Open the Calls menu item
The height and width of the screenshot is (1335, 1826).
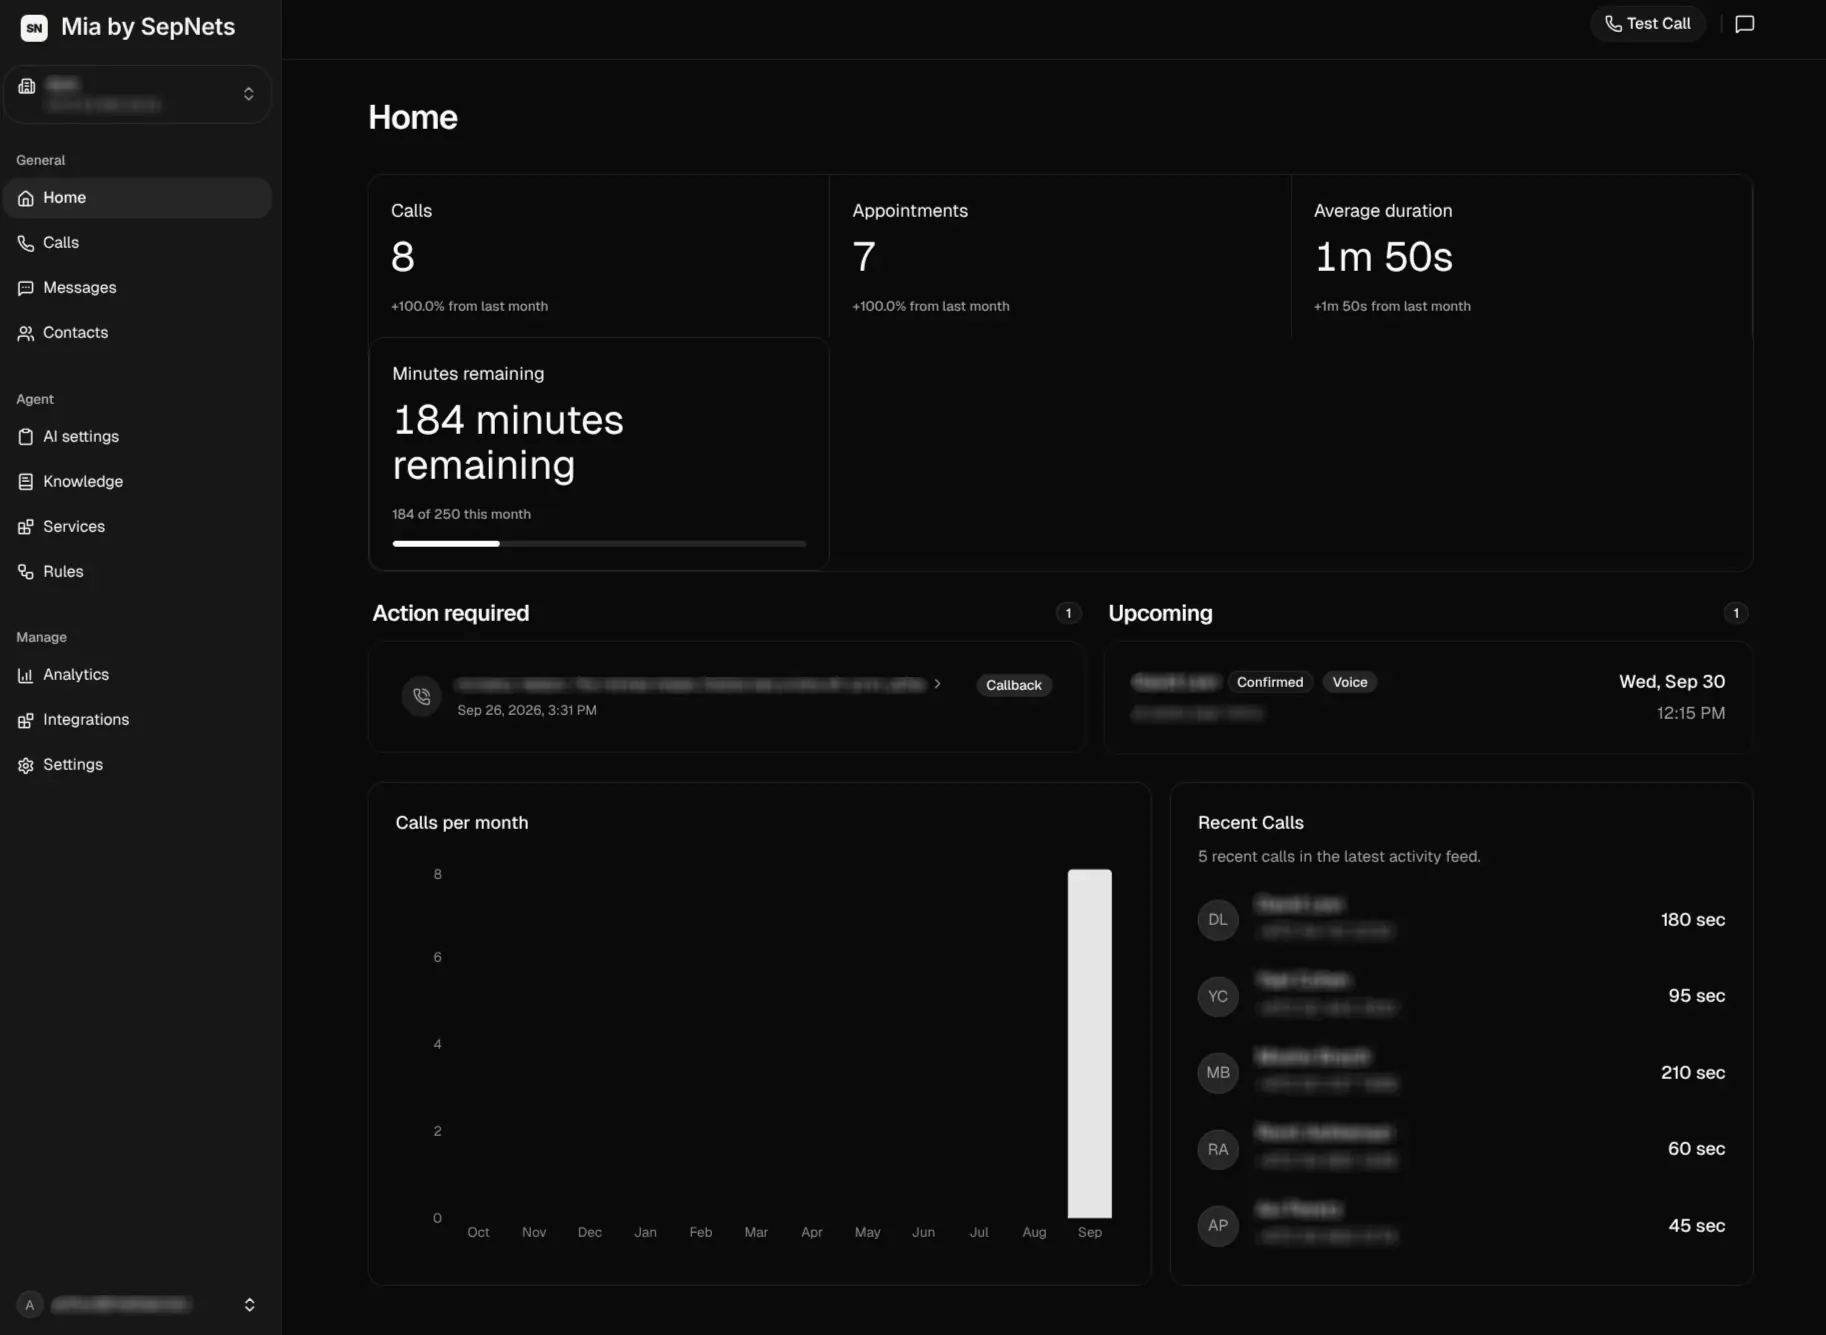tap(138, 243)
